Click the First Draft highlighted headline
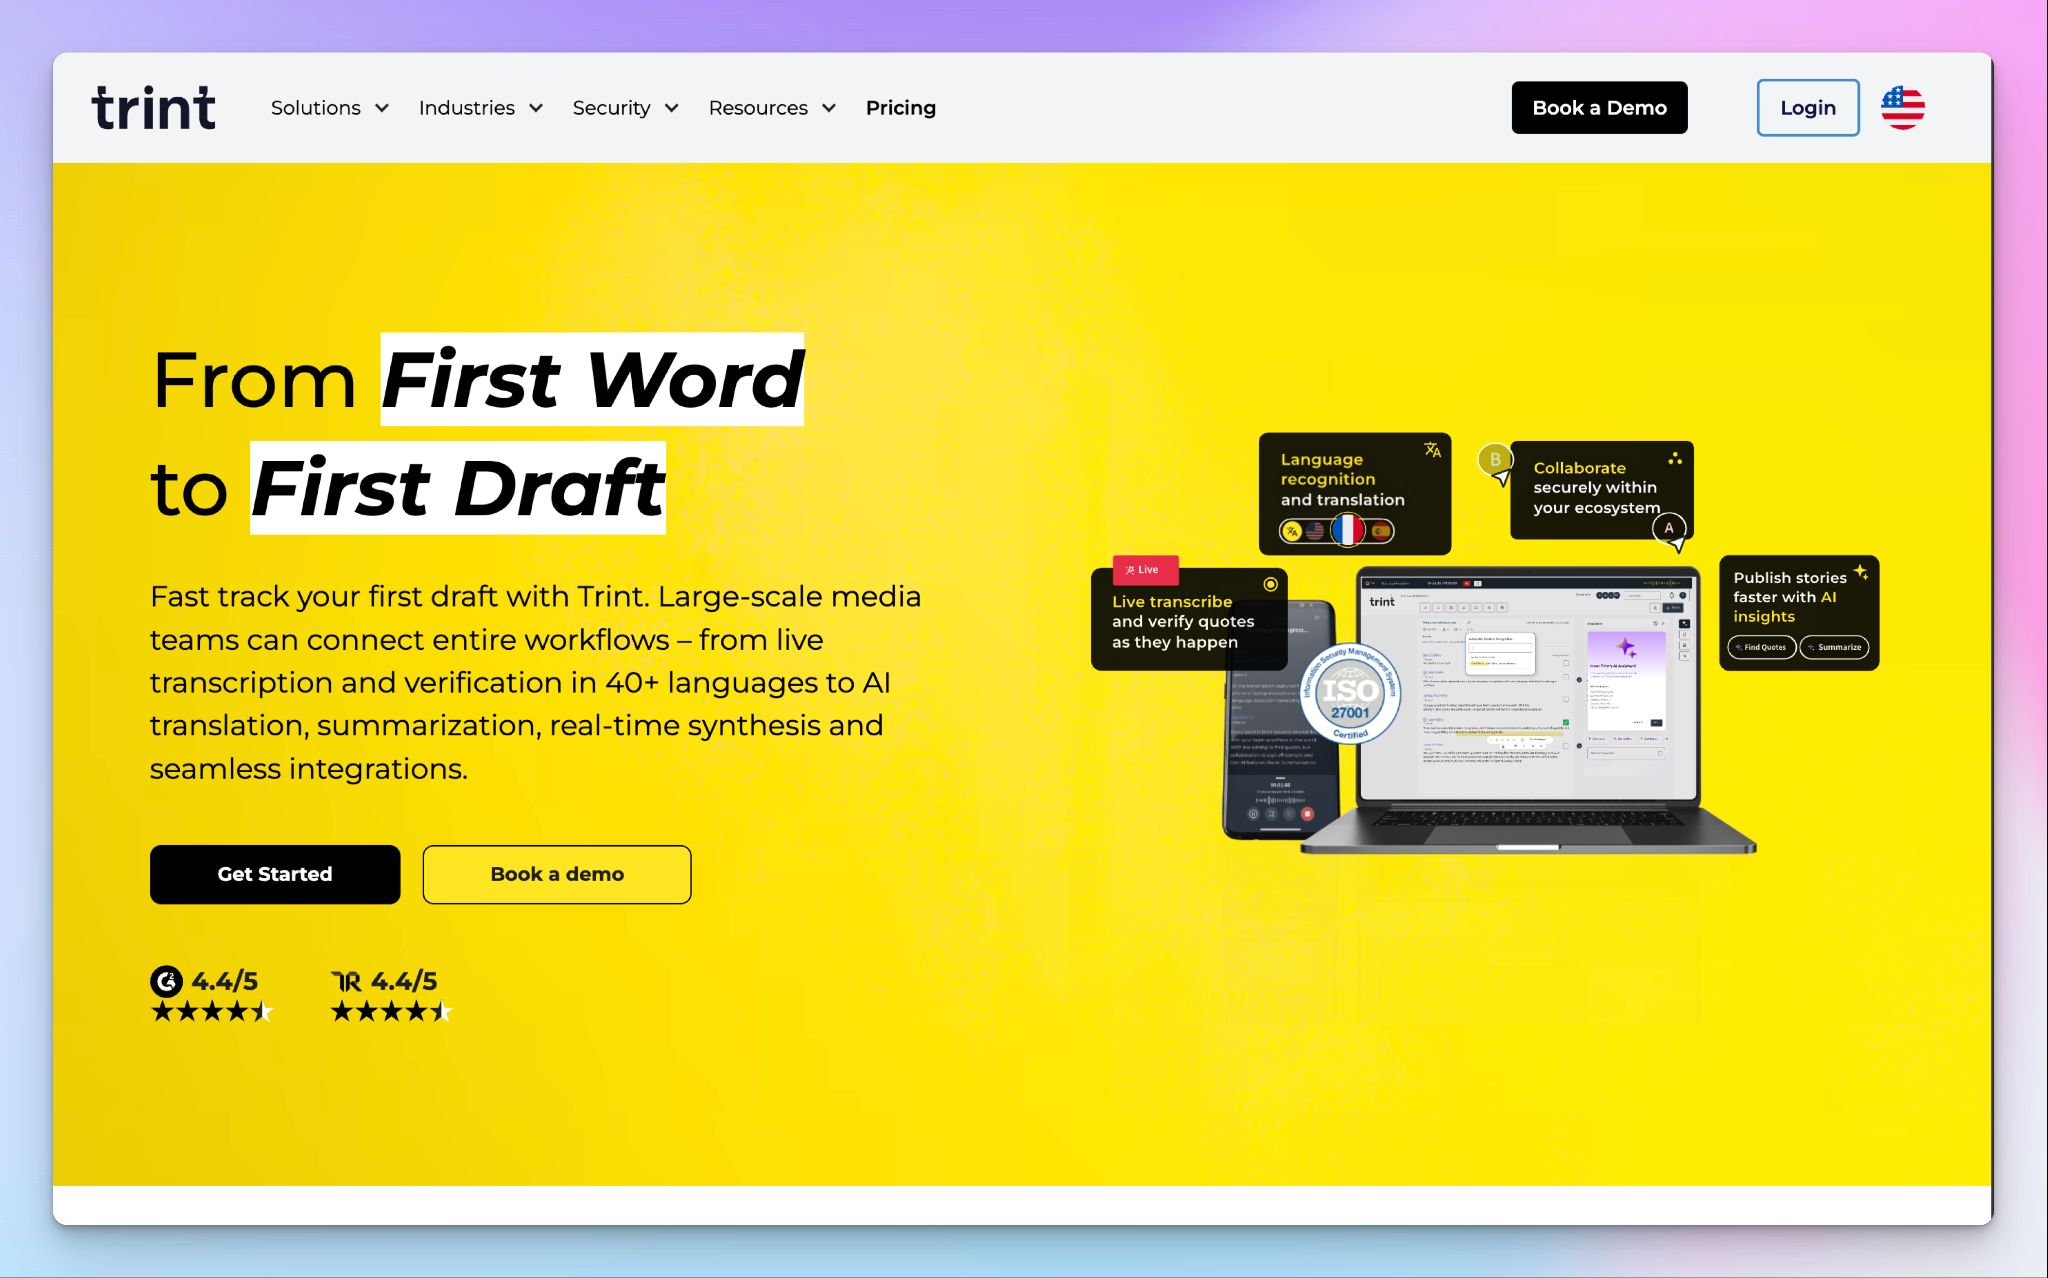Viewport: 2048px width, 1278px height. pyautogui.click(x=458, y=488)
